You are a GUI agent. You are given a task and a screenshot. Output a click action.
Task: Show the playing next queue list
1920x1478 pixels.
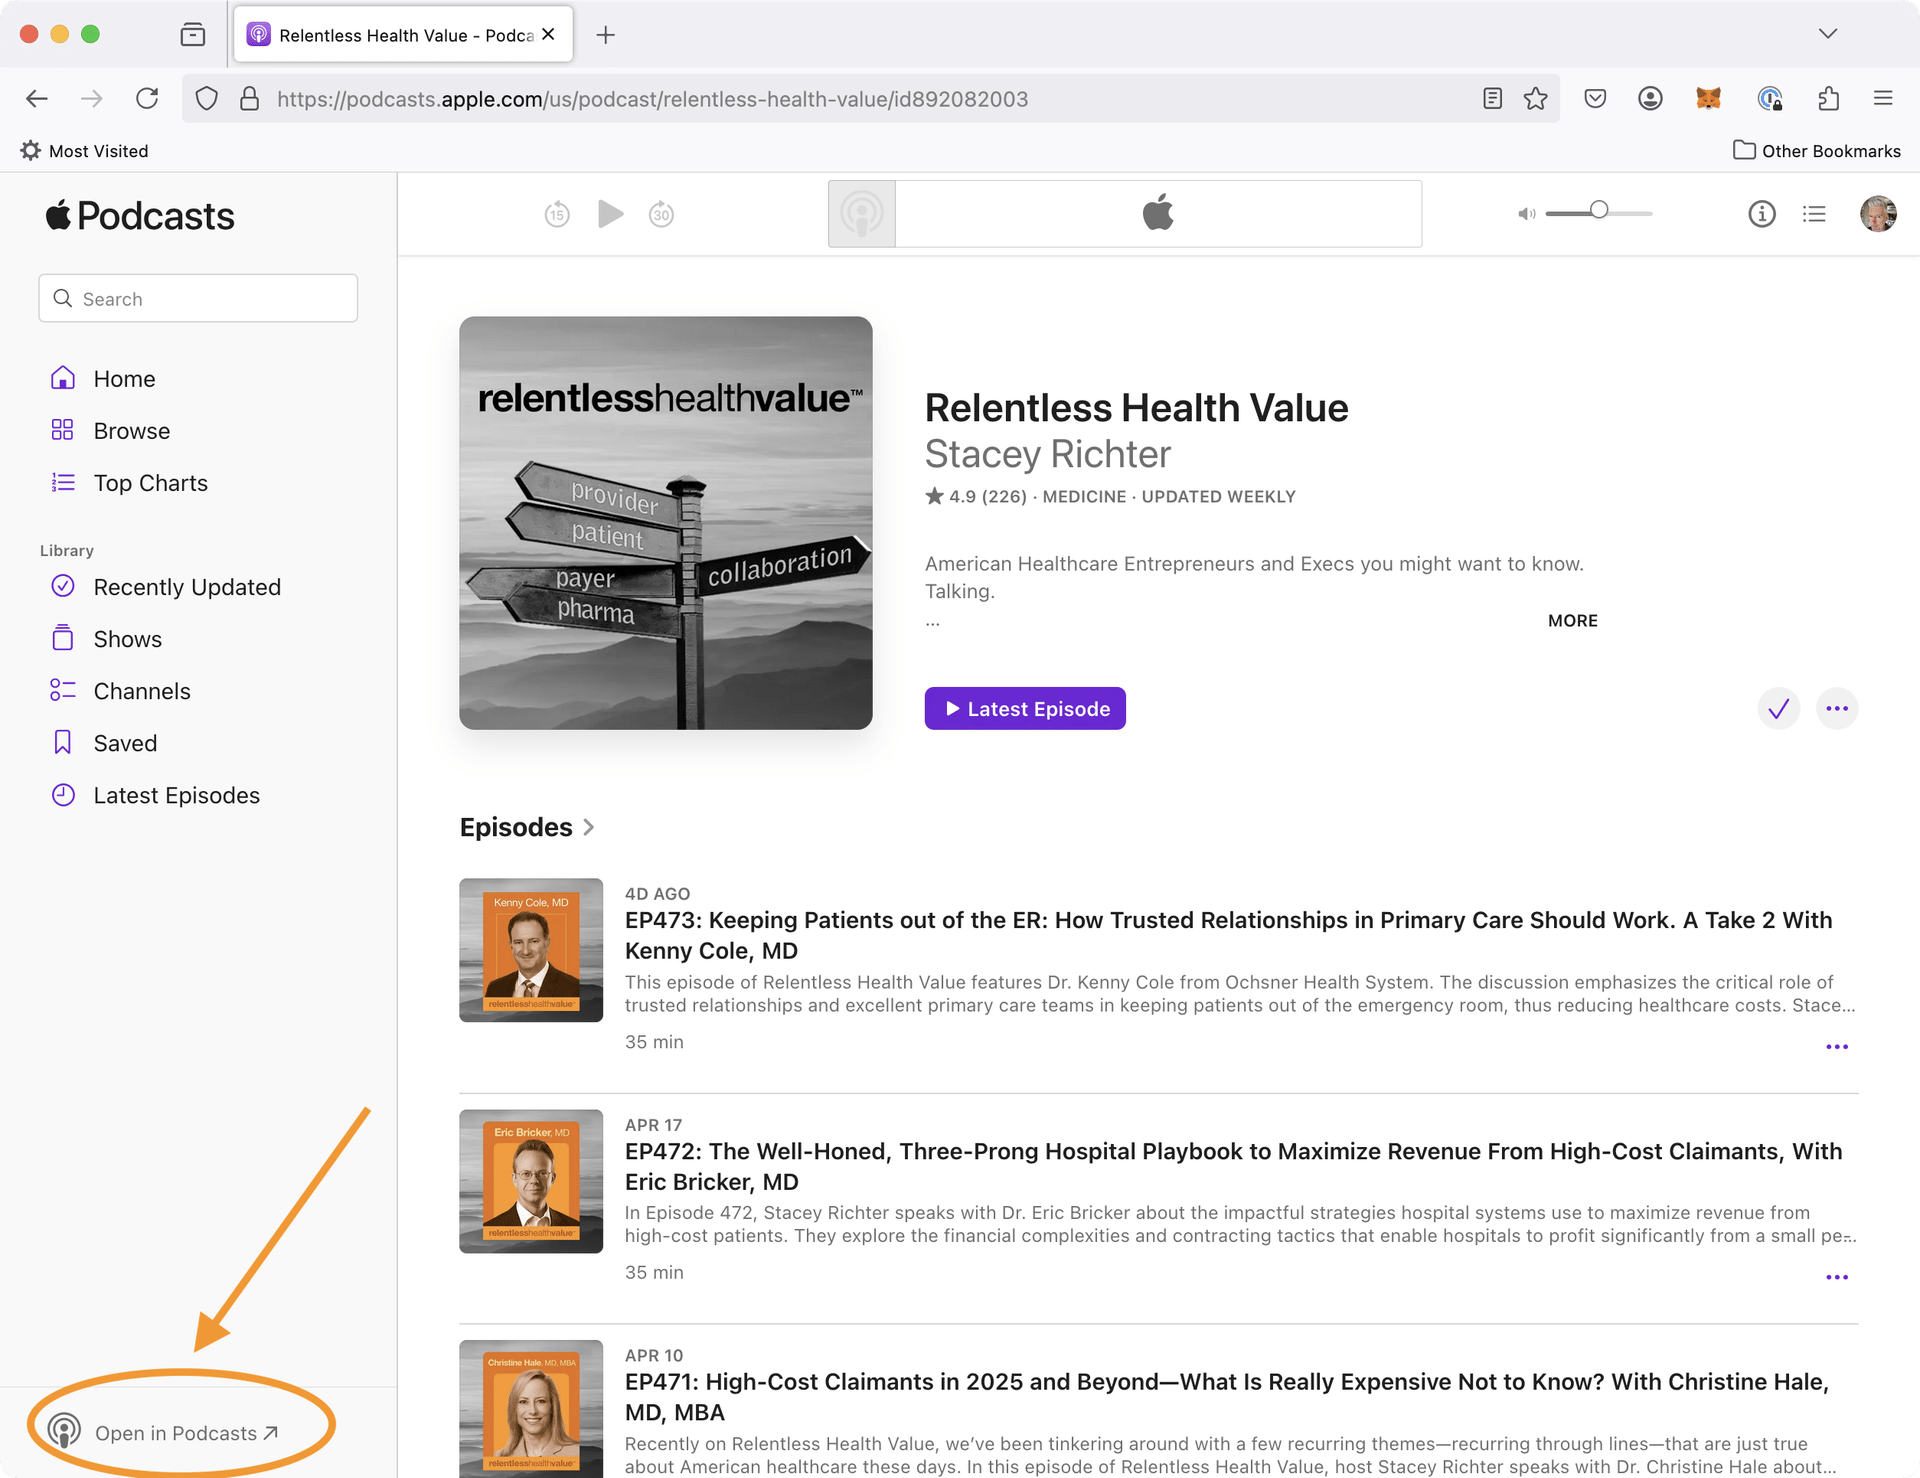(x=1814, y=214)
